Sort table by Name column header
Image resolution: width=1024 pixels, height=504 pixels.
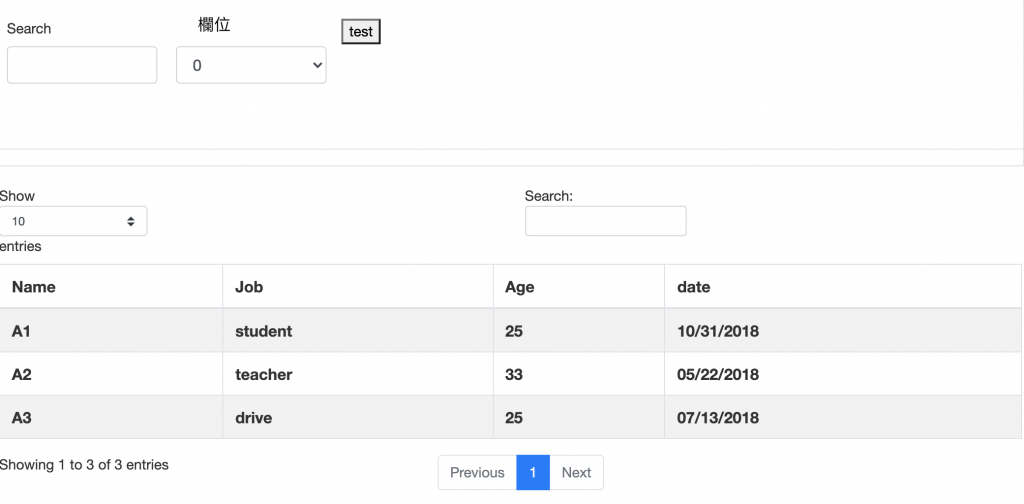click(x=34, y=287)
